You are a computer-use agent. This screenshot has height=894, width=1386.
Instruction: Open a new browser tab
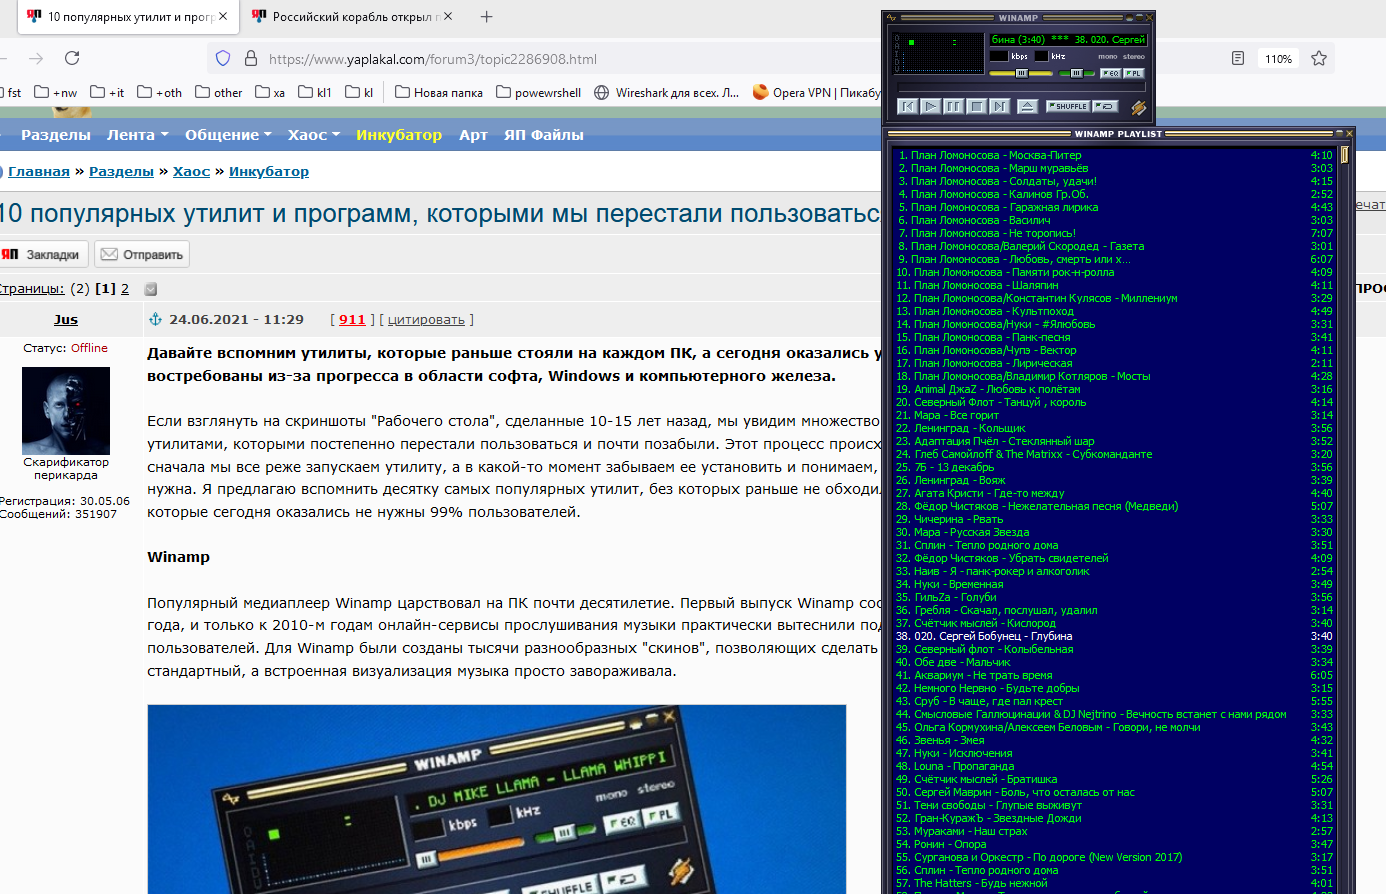coord(487,16)
